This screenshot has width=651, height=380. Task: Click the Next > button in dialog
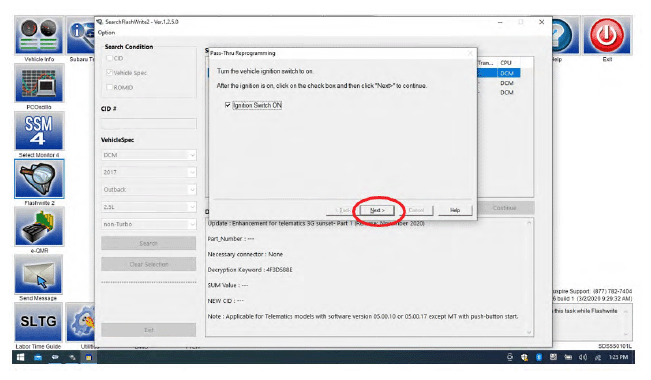377,210
